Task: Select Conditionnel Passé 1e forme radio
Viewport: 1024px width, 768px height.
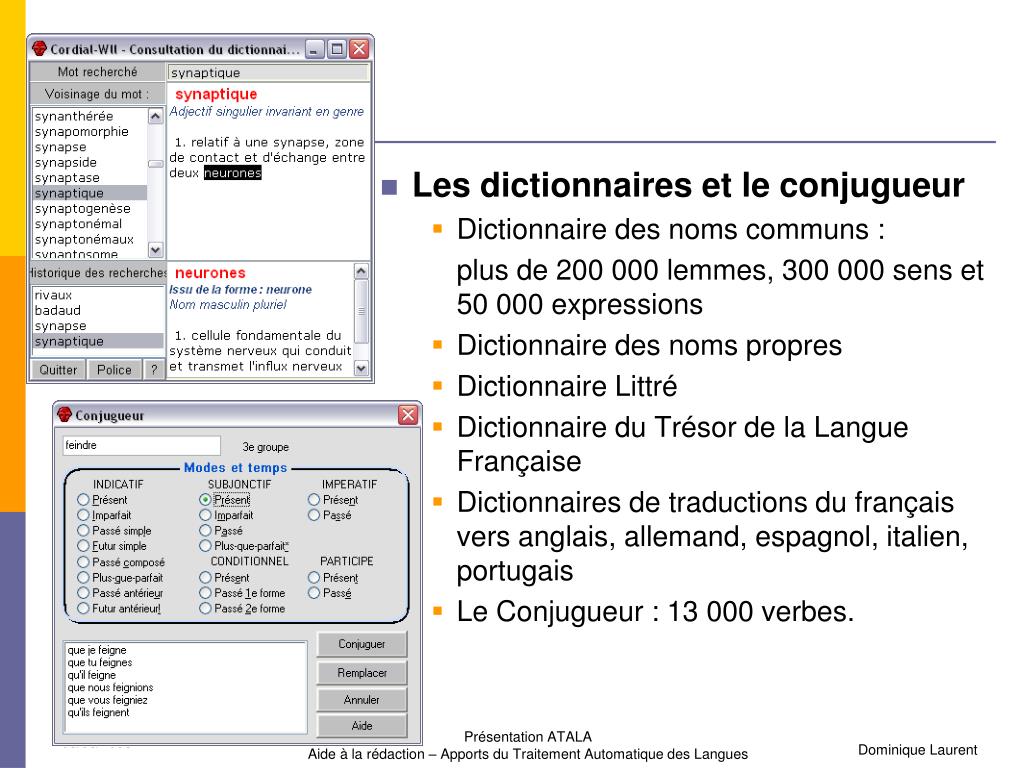Action: click(x=205, y=593)
